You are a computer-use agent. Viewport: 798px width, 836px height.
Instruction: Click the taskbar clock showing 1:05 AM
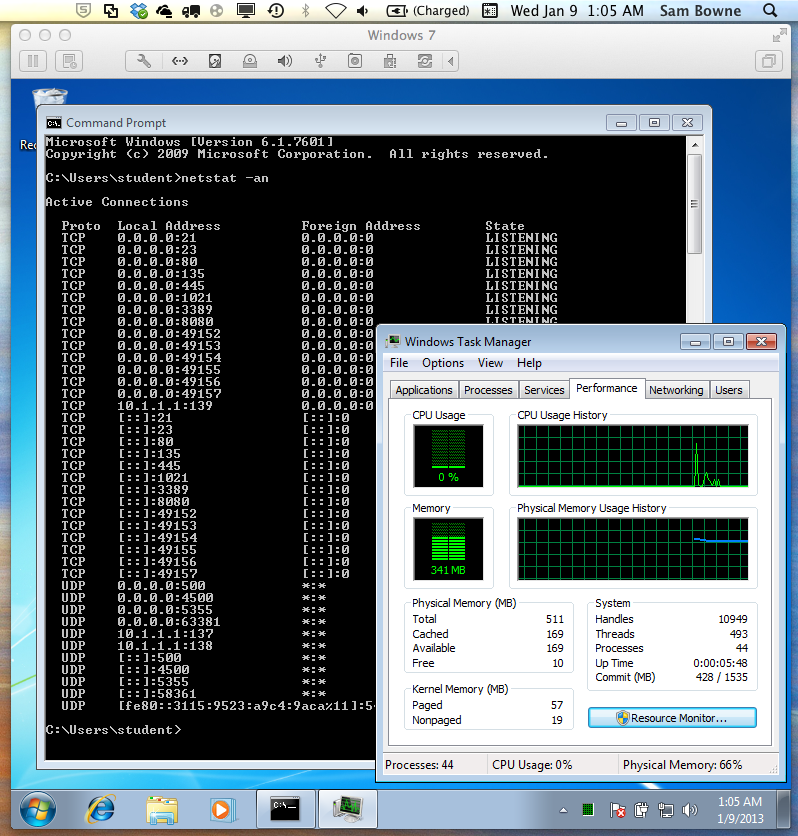pos(739,808)
